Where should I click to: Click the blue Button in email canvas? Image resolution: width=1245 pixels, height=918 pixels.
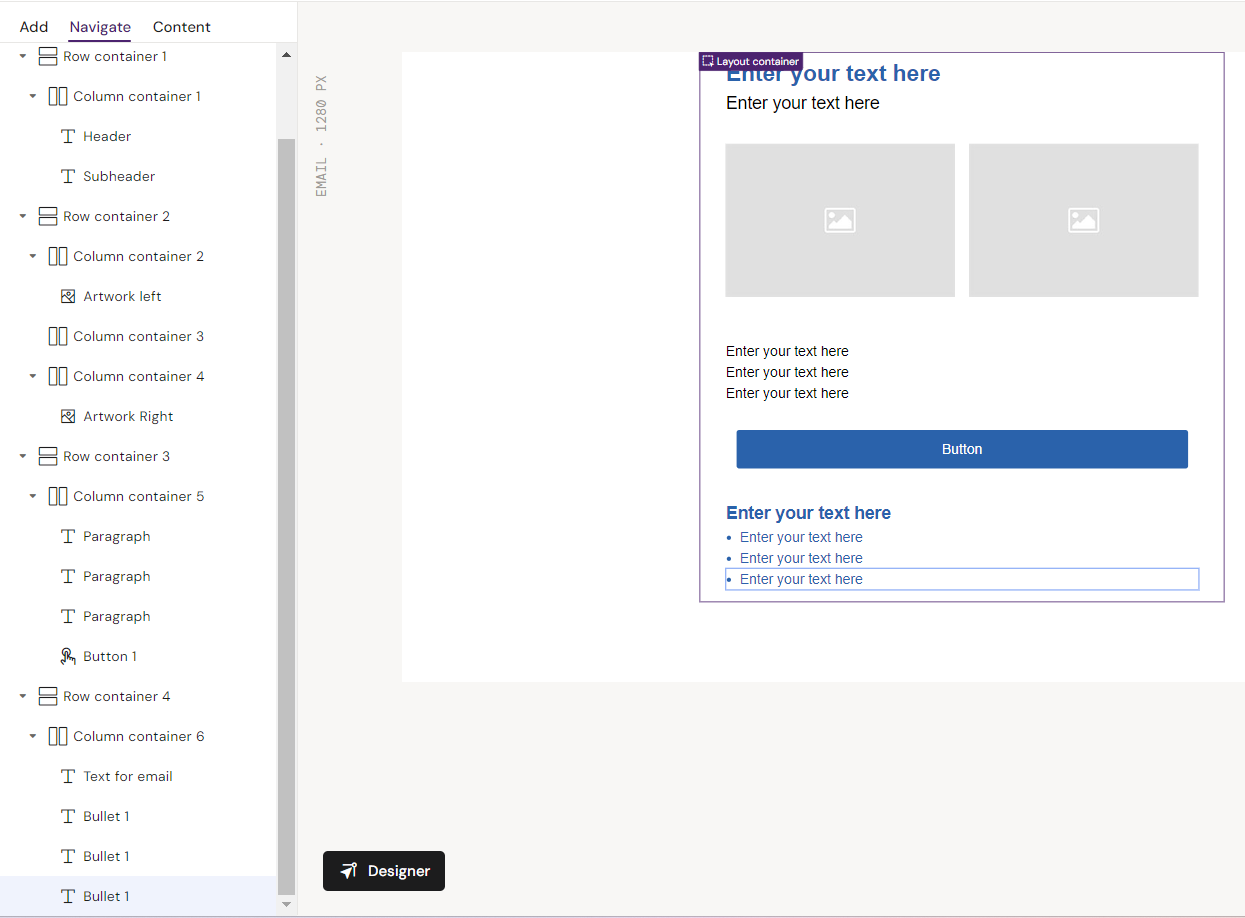click(961, 450)
